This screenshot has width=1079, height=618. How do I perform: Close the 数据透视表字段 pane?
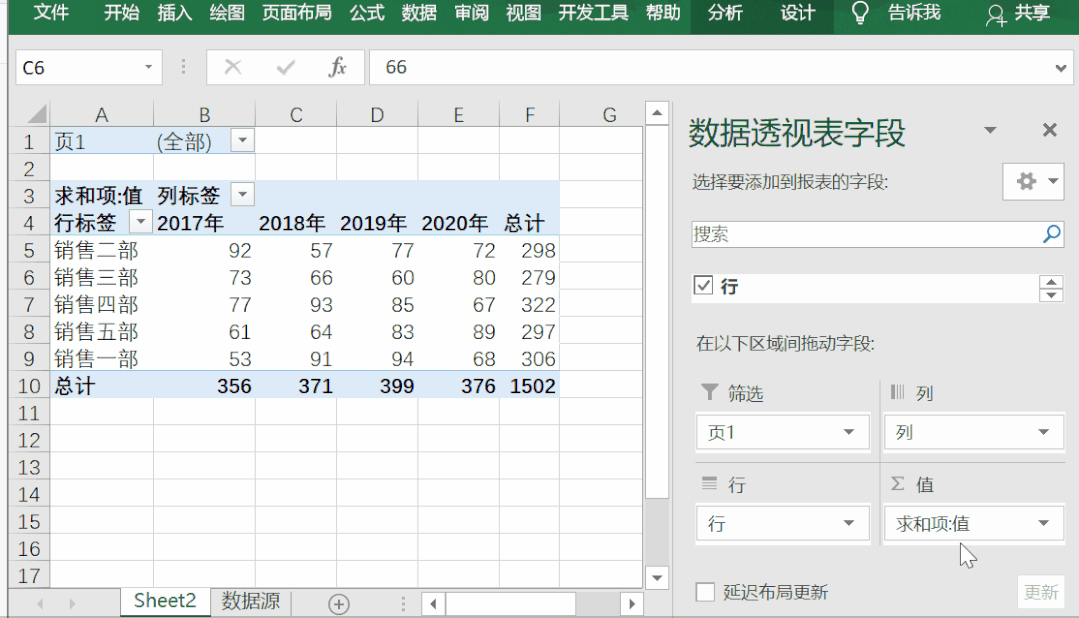1048,130
